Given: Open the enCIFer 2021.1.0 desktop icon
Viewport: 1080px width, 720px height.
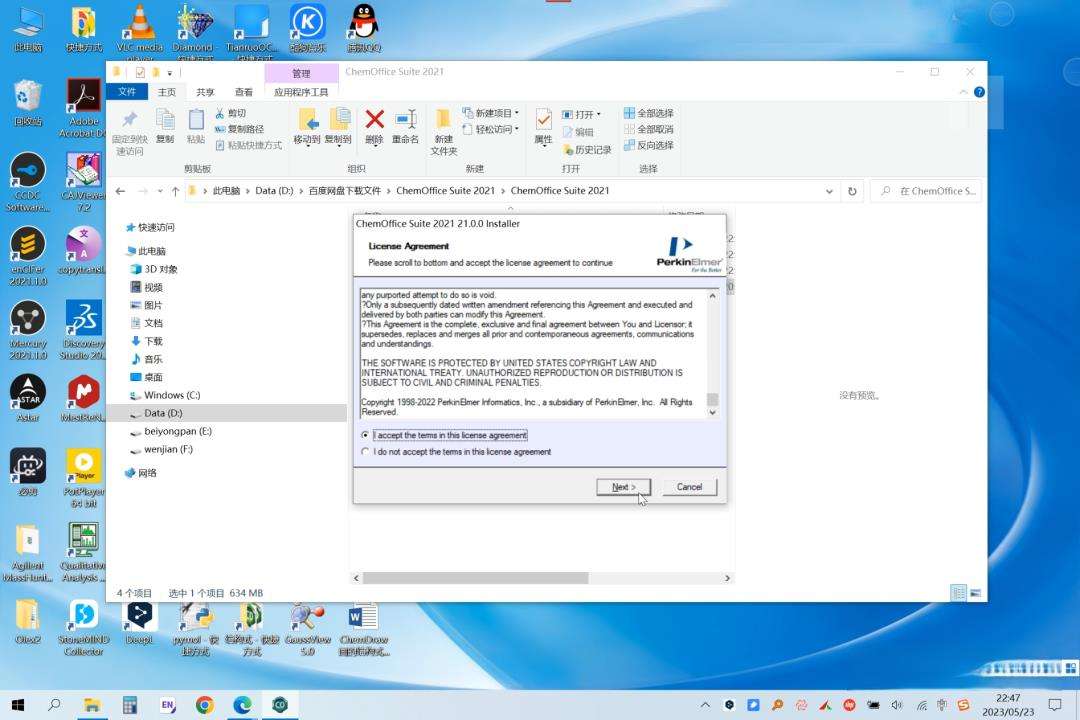Looking at the screenshot, I should tap(28, 256).
